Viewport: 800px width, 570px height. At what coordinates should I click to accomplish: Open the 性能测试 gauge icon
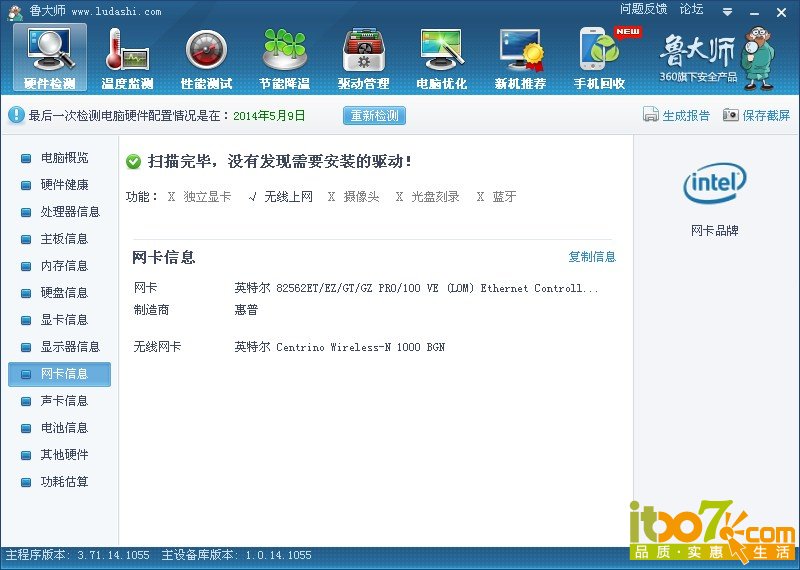[206, 50]
